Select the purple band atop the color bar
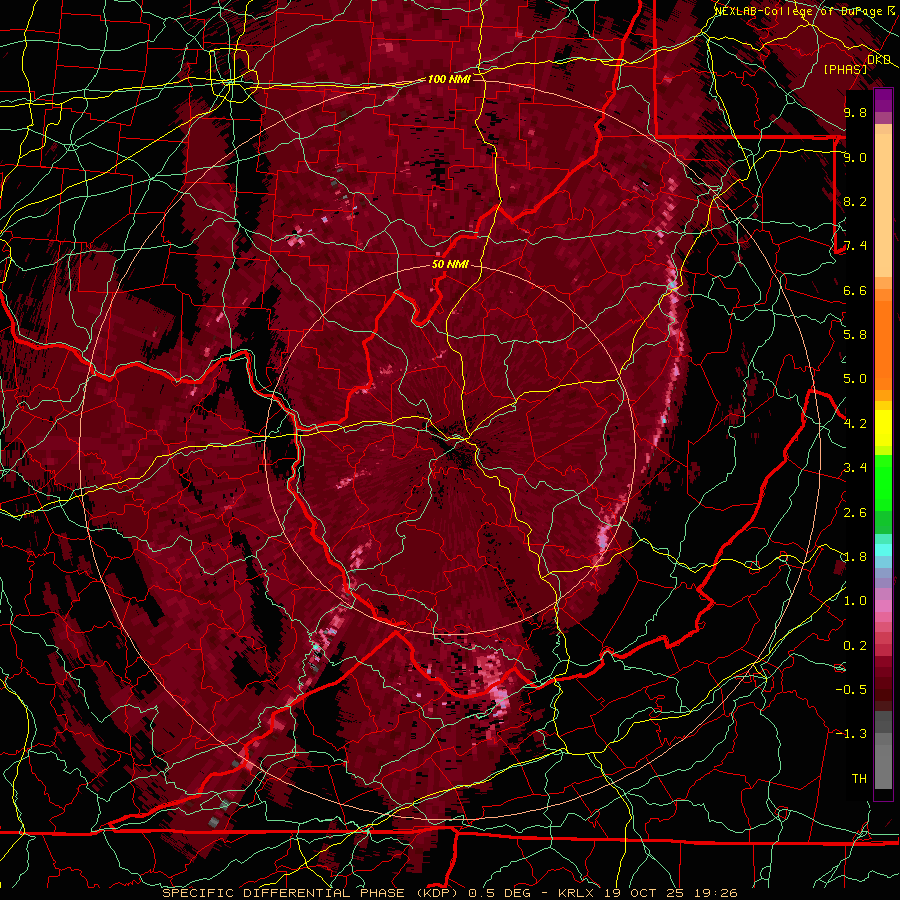 (x=883, y=100)
